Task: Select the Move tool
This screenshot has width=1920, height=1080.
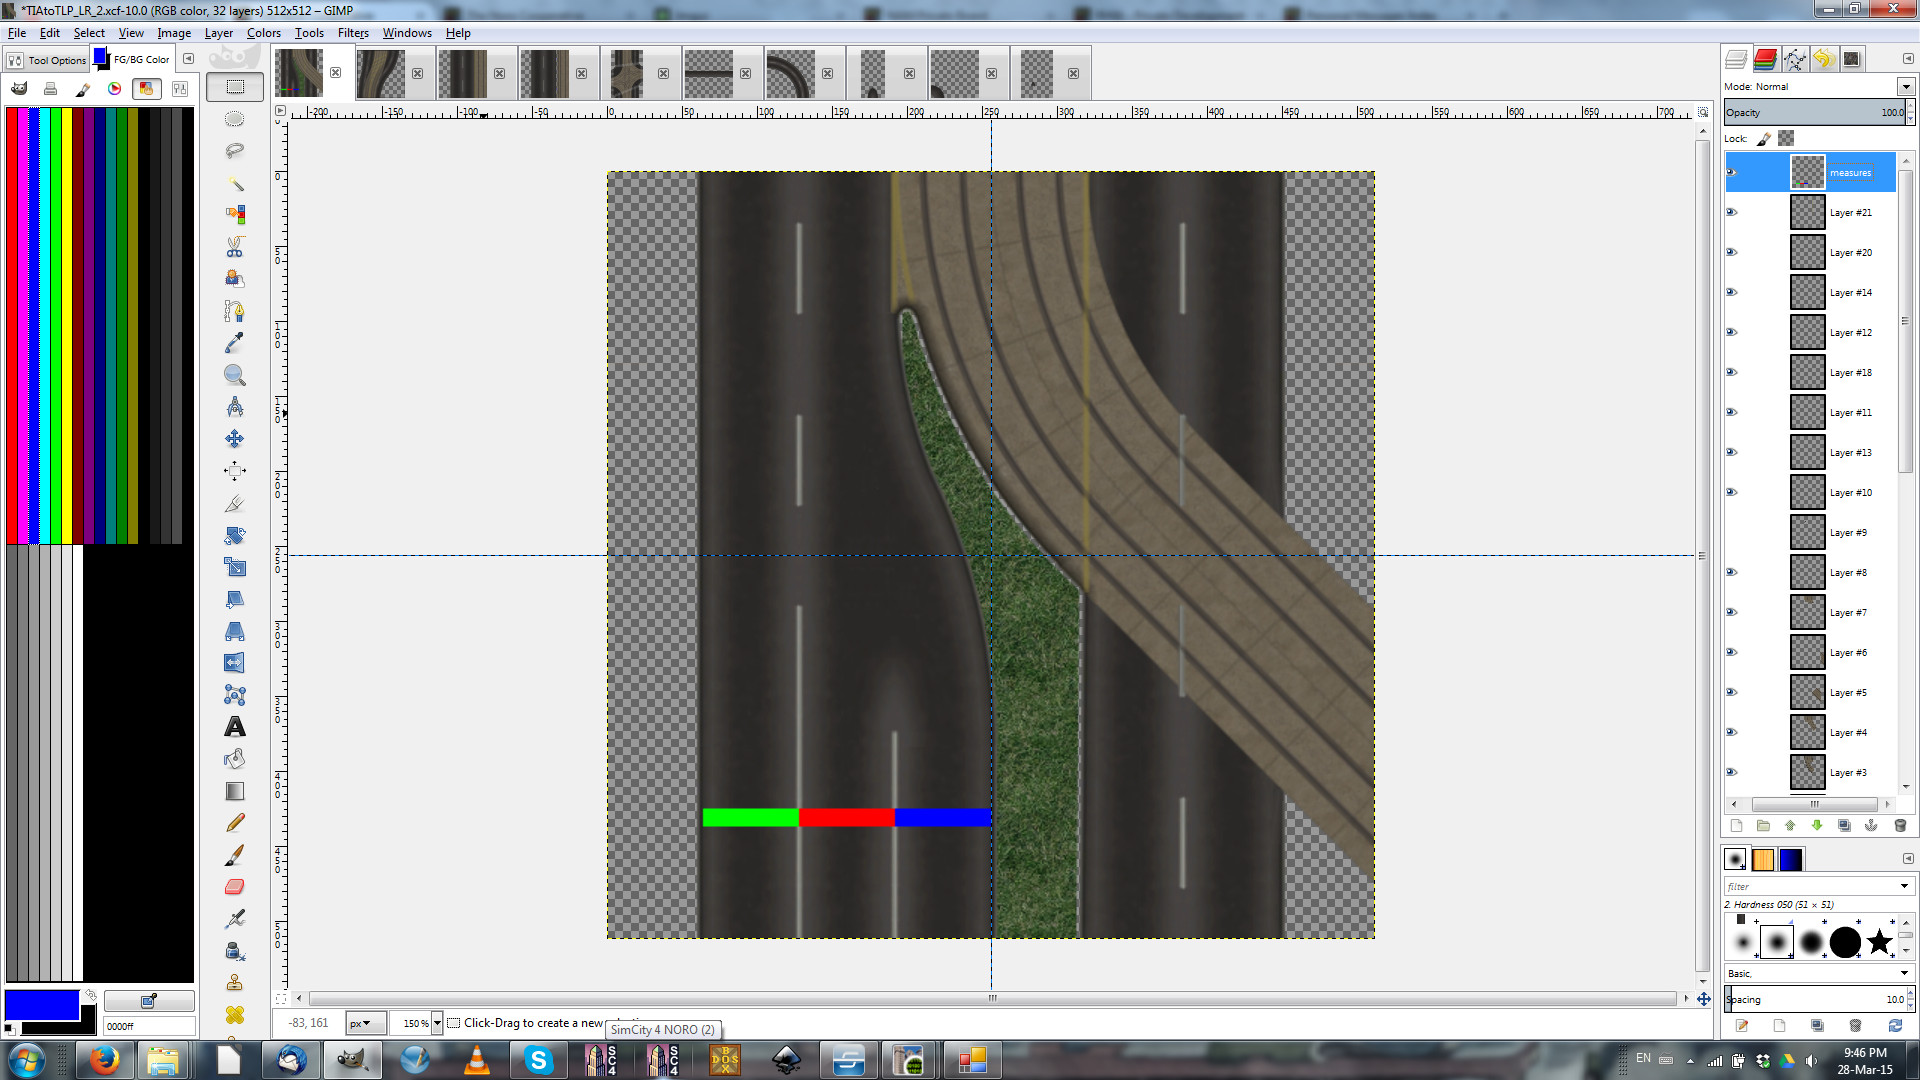Action: click(x=235, y=439)
